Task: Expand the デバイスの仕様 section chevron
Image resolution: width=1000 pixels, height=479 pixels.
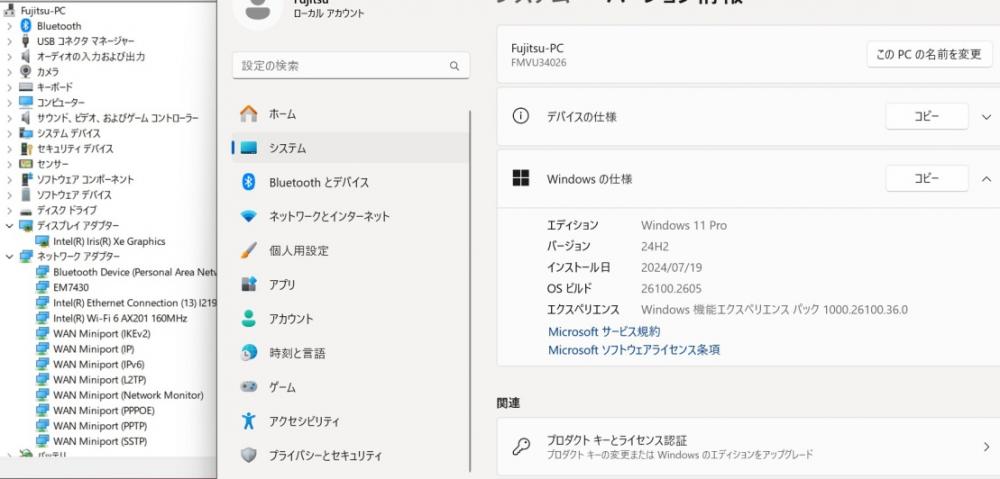Action: click(986, 117)
